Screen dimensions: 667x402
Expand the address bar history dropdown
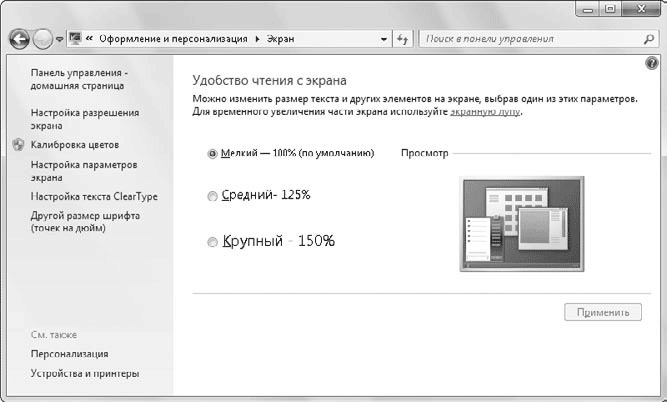385,40
